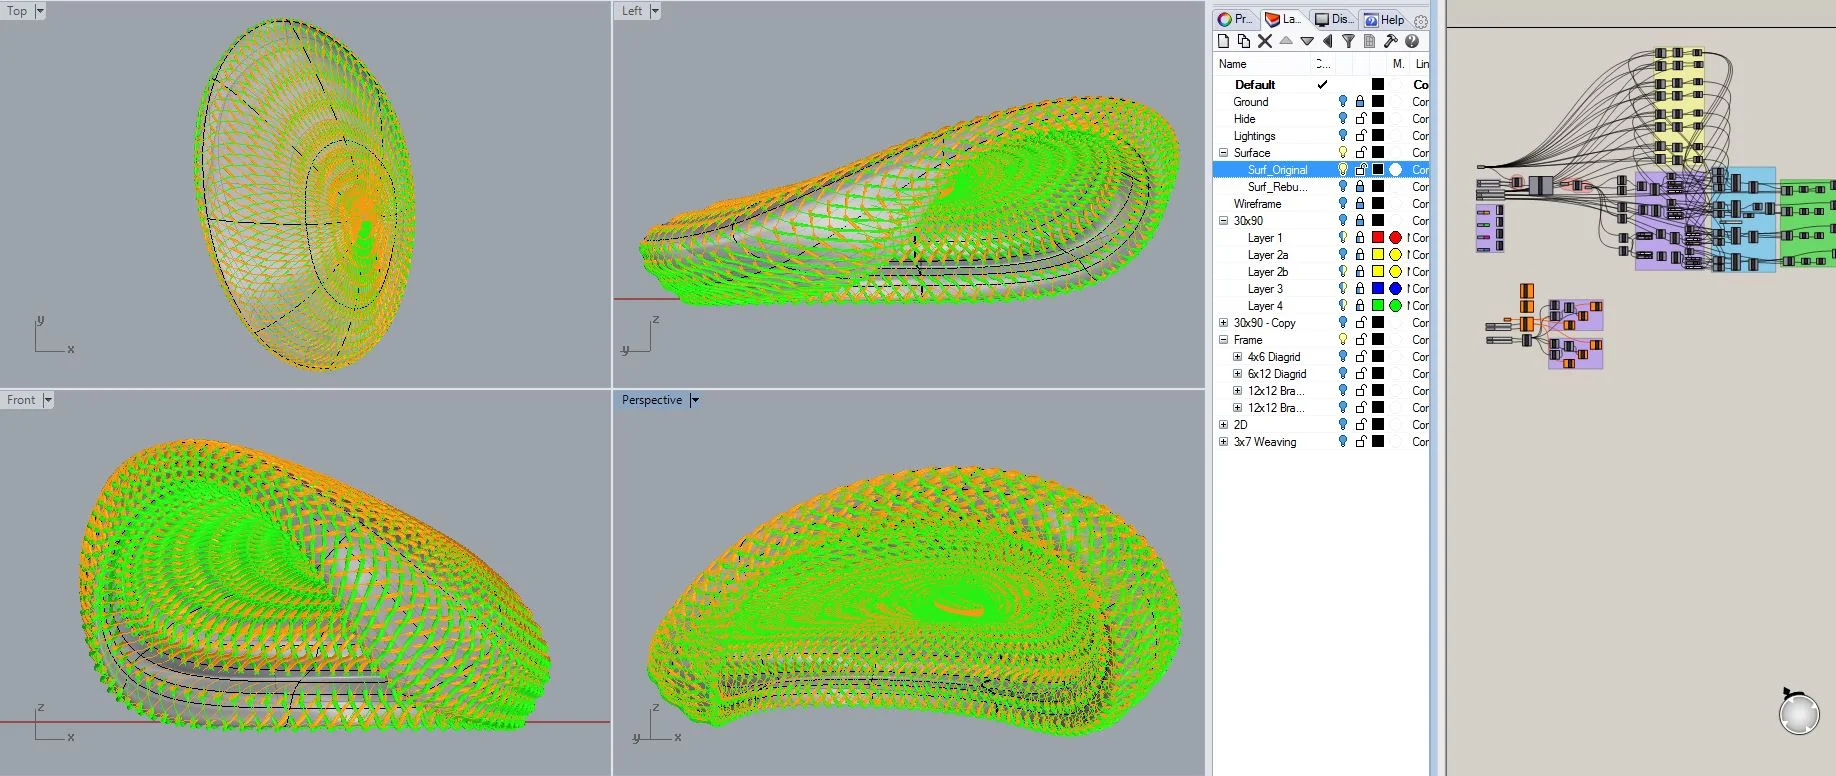Delete the selected layer with the X icon
This screenshot has width=1836, height=776.
[x=1265, y=41]
